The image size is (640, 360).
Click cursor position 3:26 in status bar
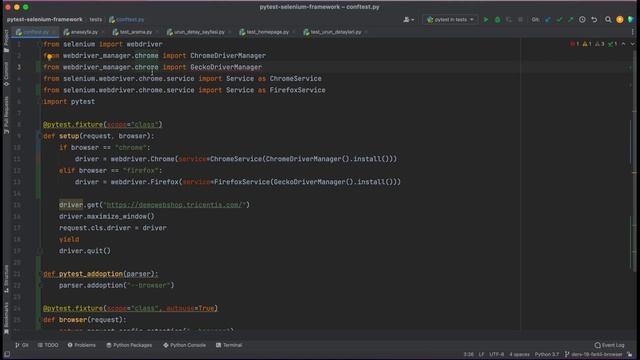(x=468, y=355)
